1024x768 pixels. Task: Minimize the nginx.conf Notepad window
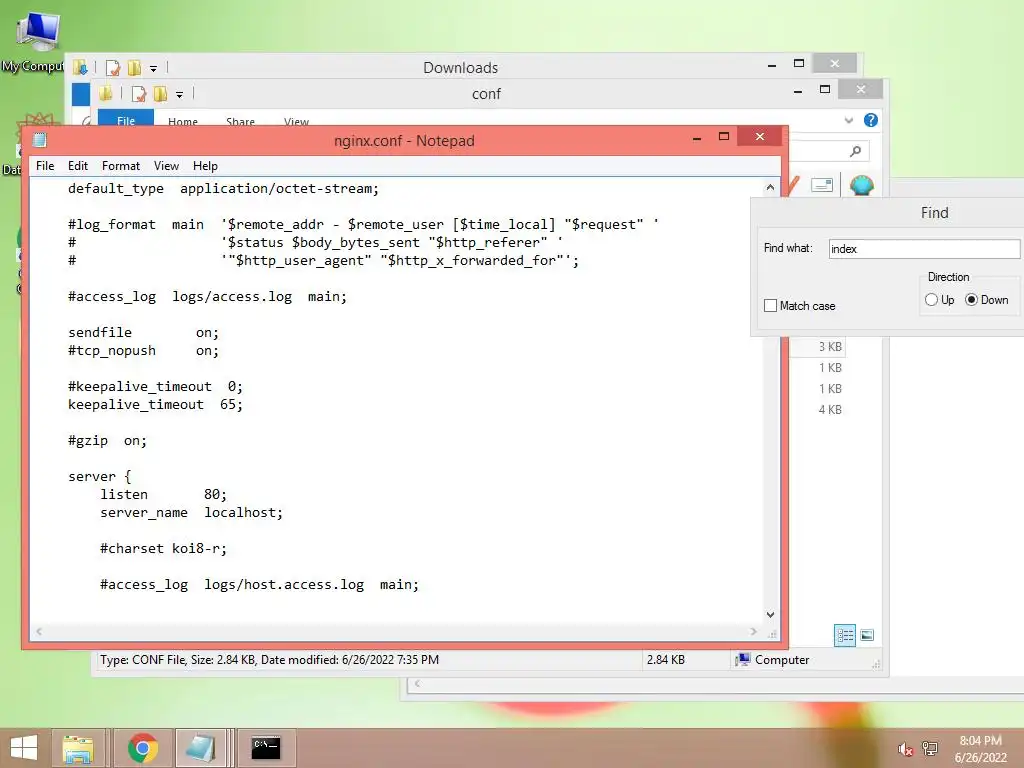697,137
